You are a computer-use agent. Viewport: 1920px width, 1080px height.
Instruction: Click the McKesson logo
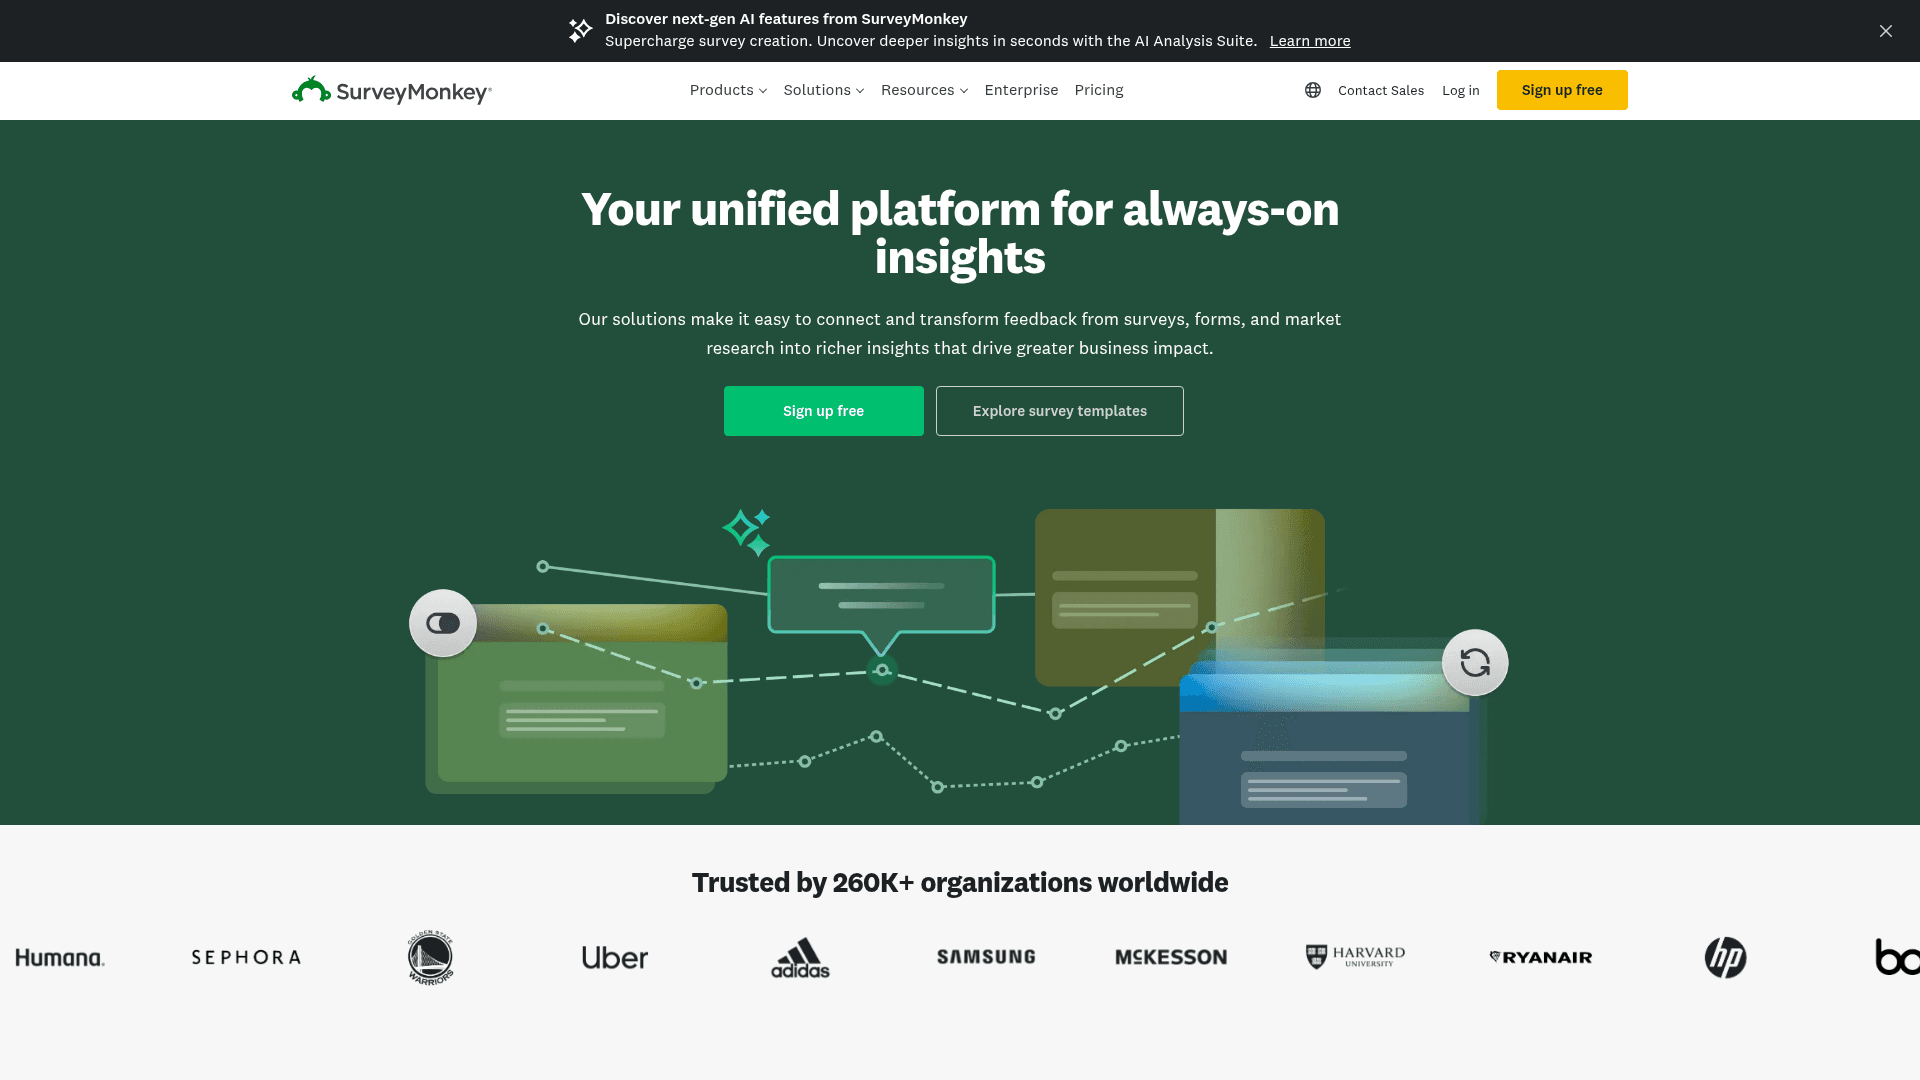coord(1171,957)
